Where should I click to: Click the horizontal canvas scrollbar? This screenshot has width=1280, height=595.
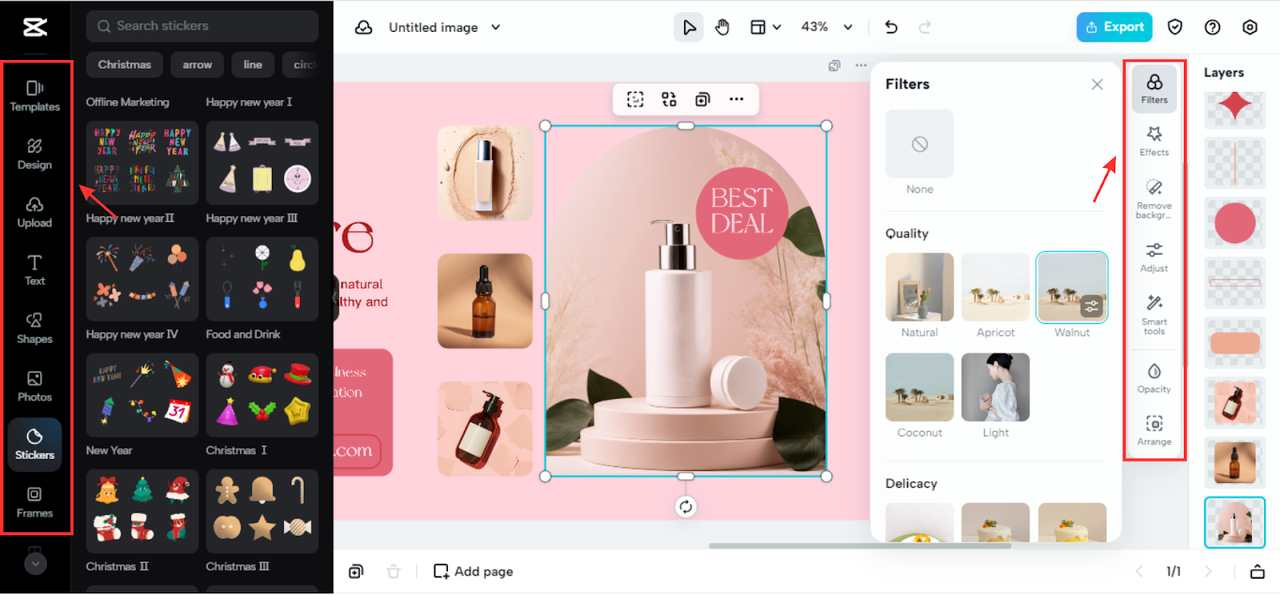click(860, 546)
